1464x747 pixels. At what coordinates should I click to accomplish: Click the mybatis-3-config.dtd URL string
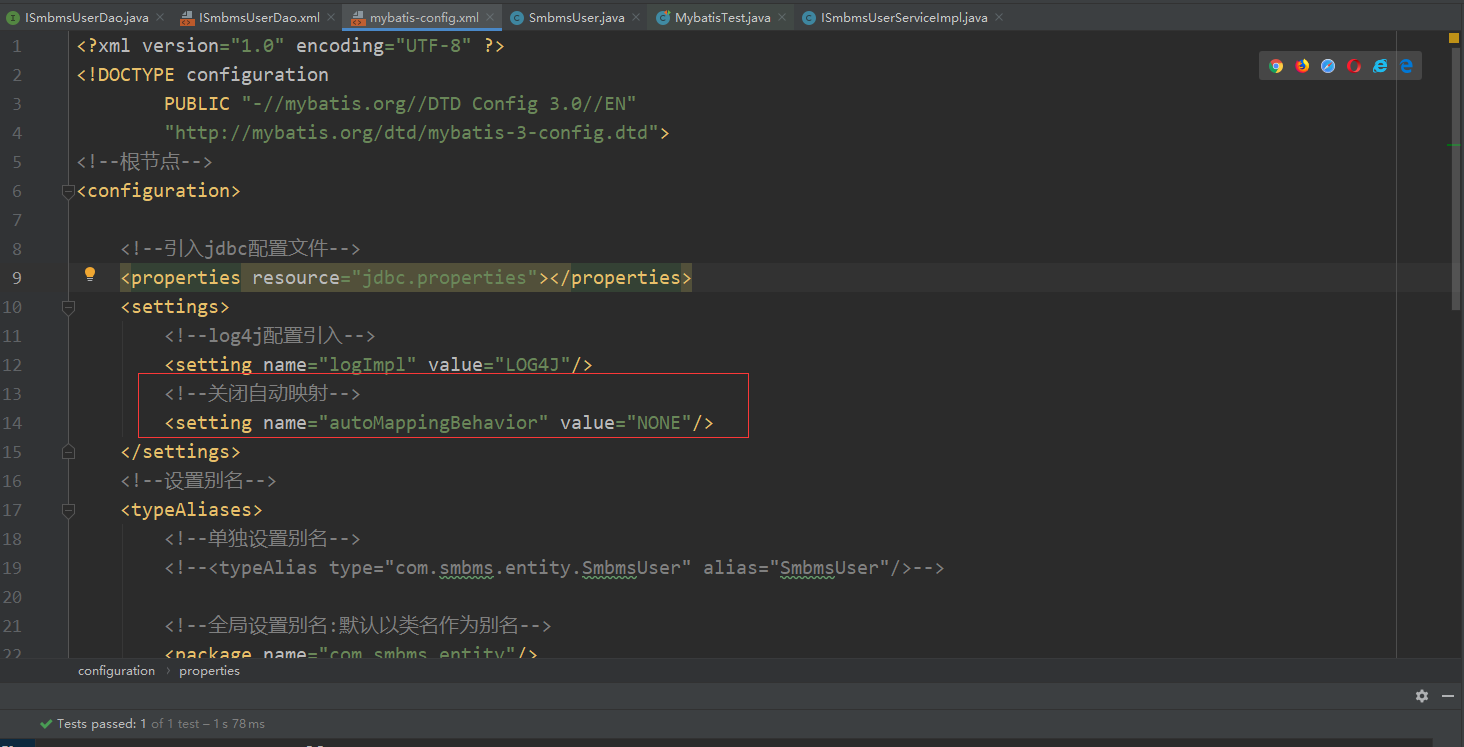(x=412, y=133)
